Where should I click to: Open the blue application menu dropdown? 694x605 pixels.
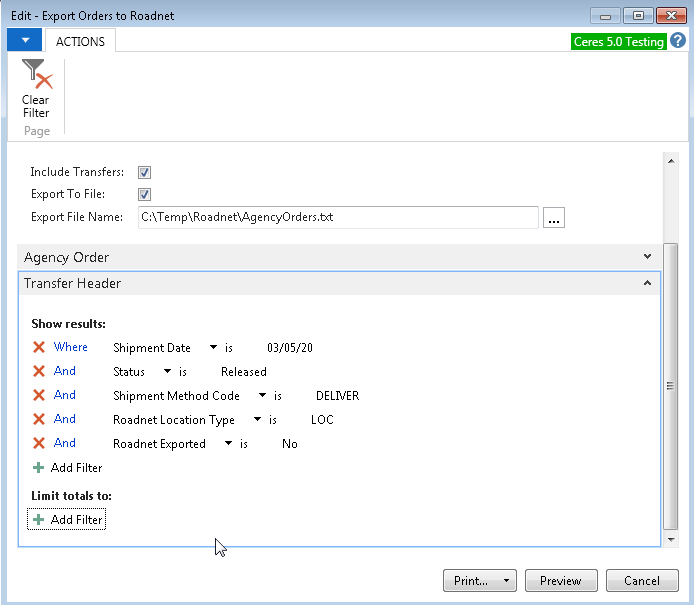tap(24, 40)
